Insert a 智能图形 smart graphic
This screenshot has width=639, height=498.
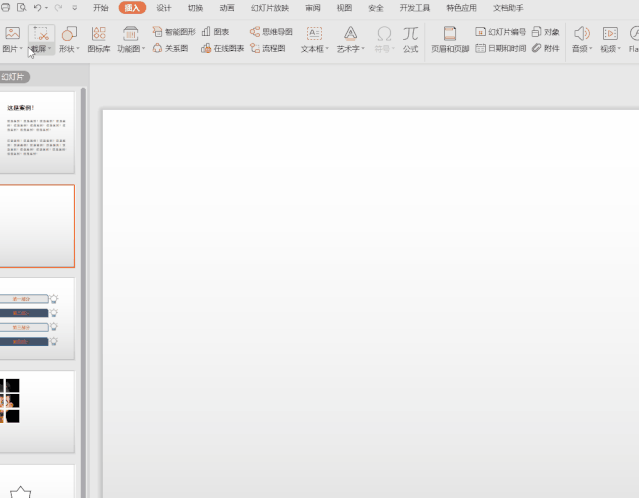(x=174, y=32)
